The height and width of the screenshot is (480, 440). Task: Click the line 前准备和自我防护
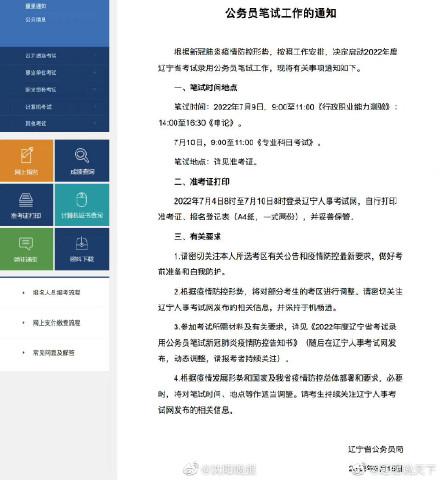(x=192, y=272)
